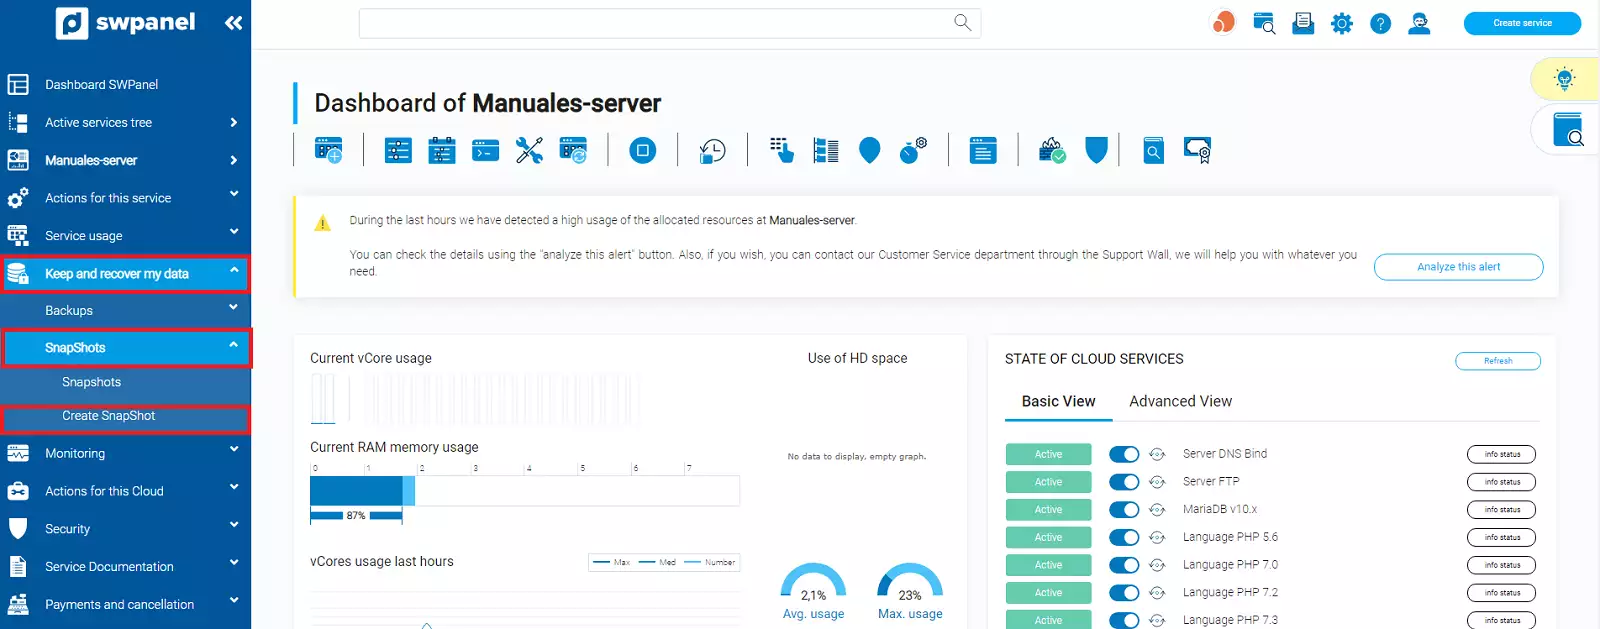Open the wrench and screwdriver tools icon

pos(529,151)
